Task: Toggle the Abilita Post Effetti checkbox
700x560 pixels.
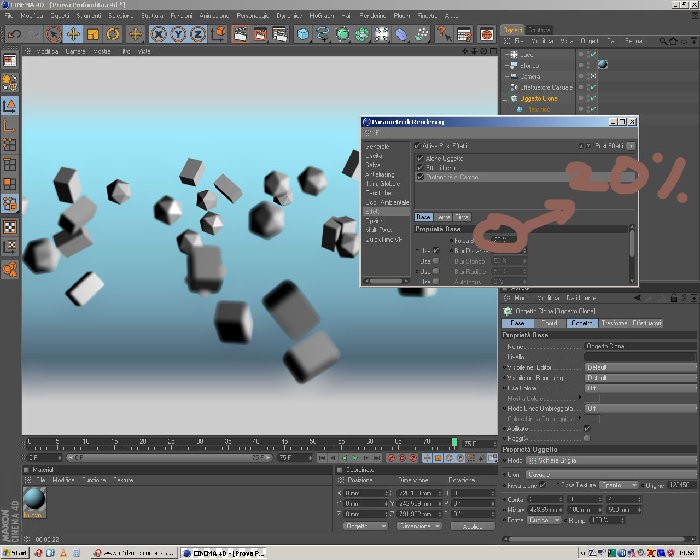Action: (417, 146)
